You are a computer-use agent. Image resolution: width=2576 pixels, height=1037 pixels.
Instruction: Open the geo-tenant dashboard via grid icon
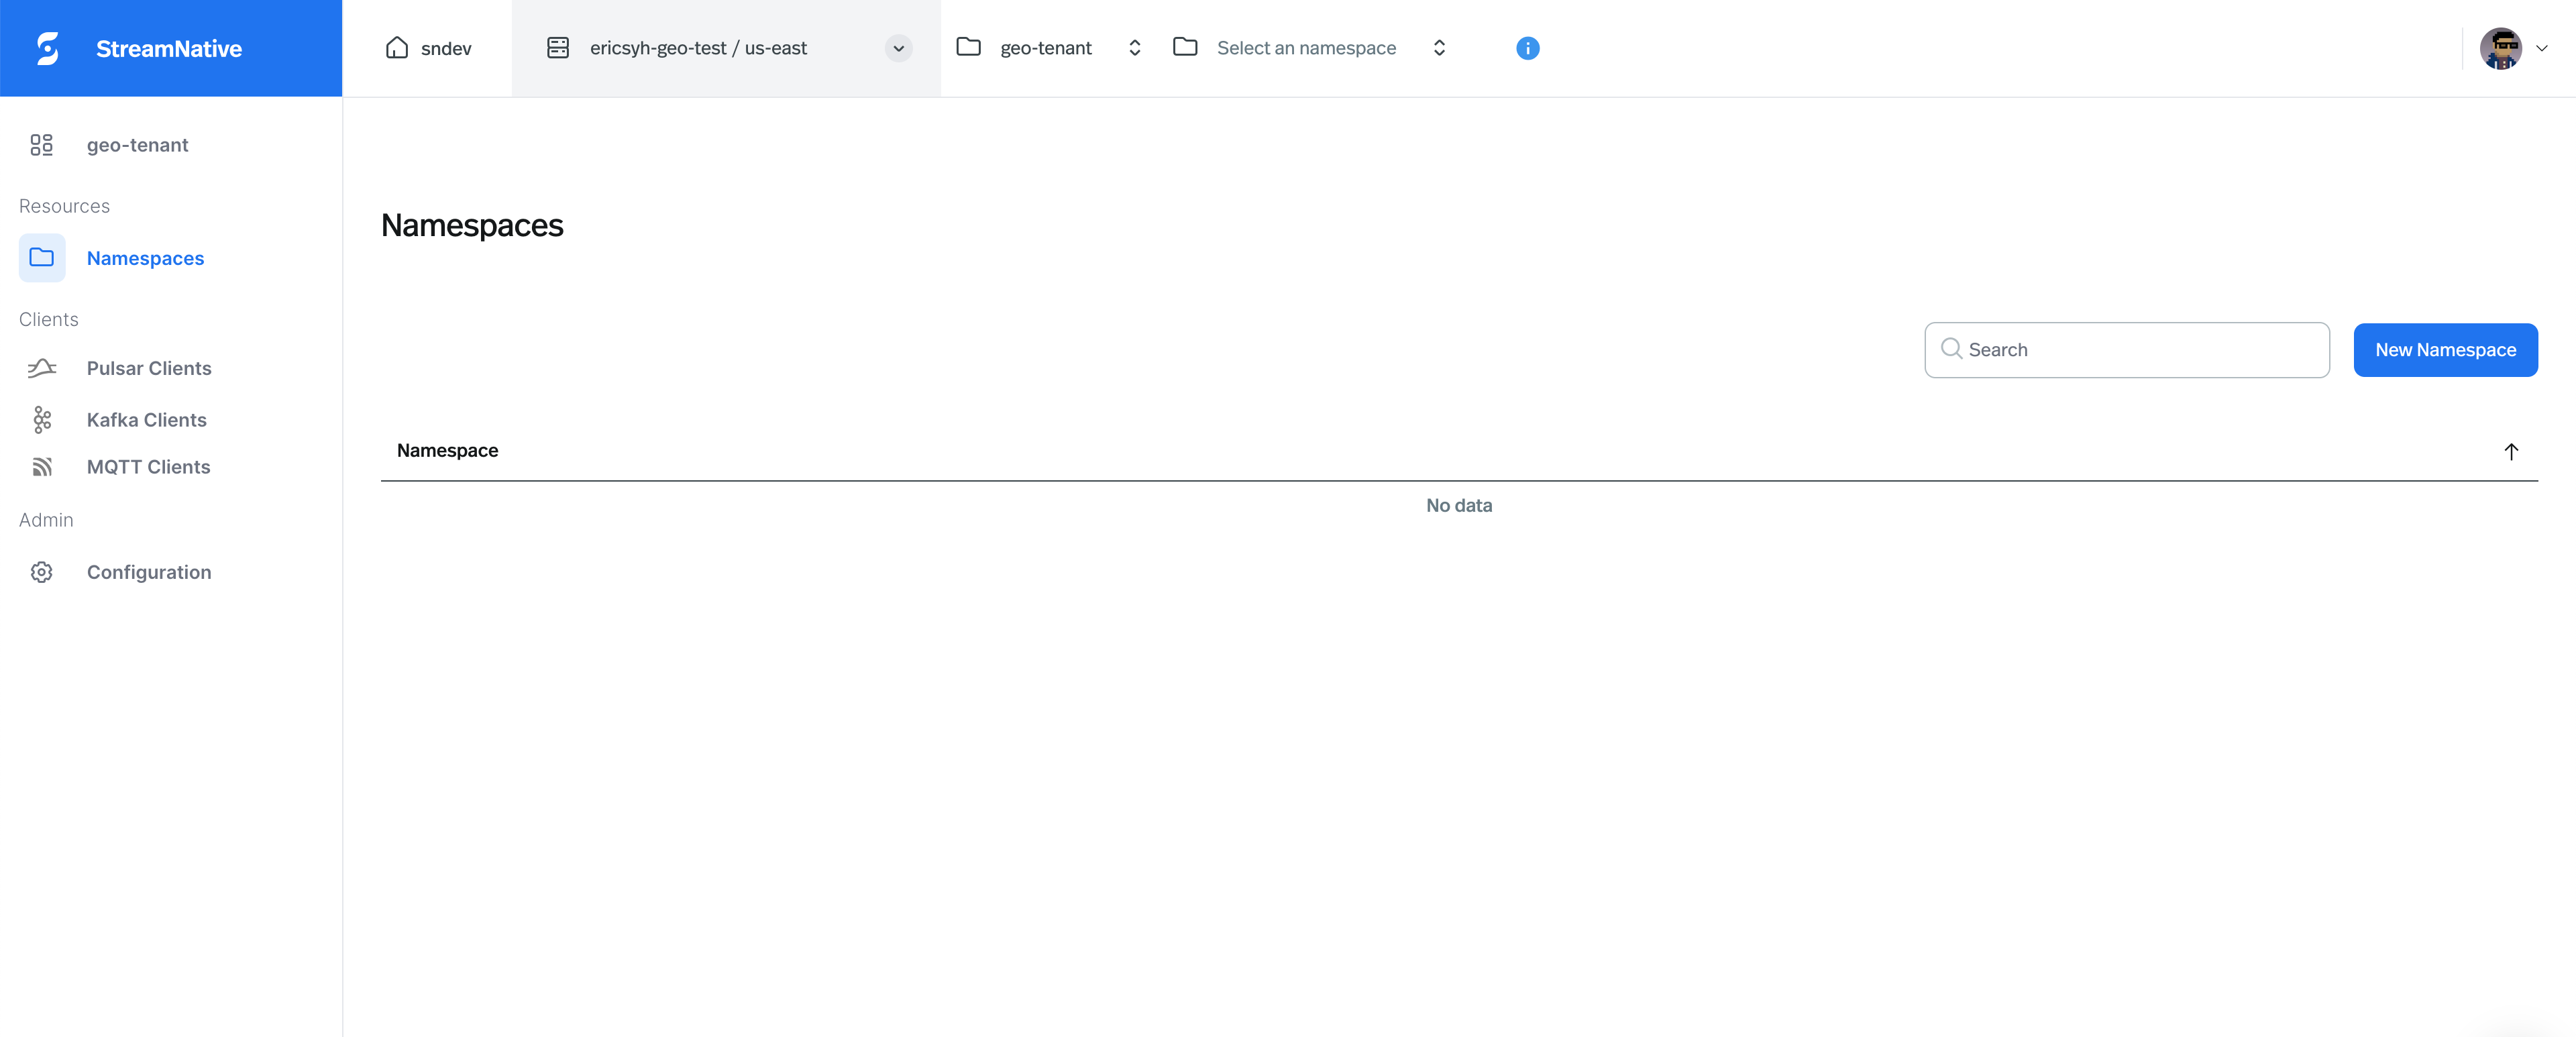(x=41, y=145)
